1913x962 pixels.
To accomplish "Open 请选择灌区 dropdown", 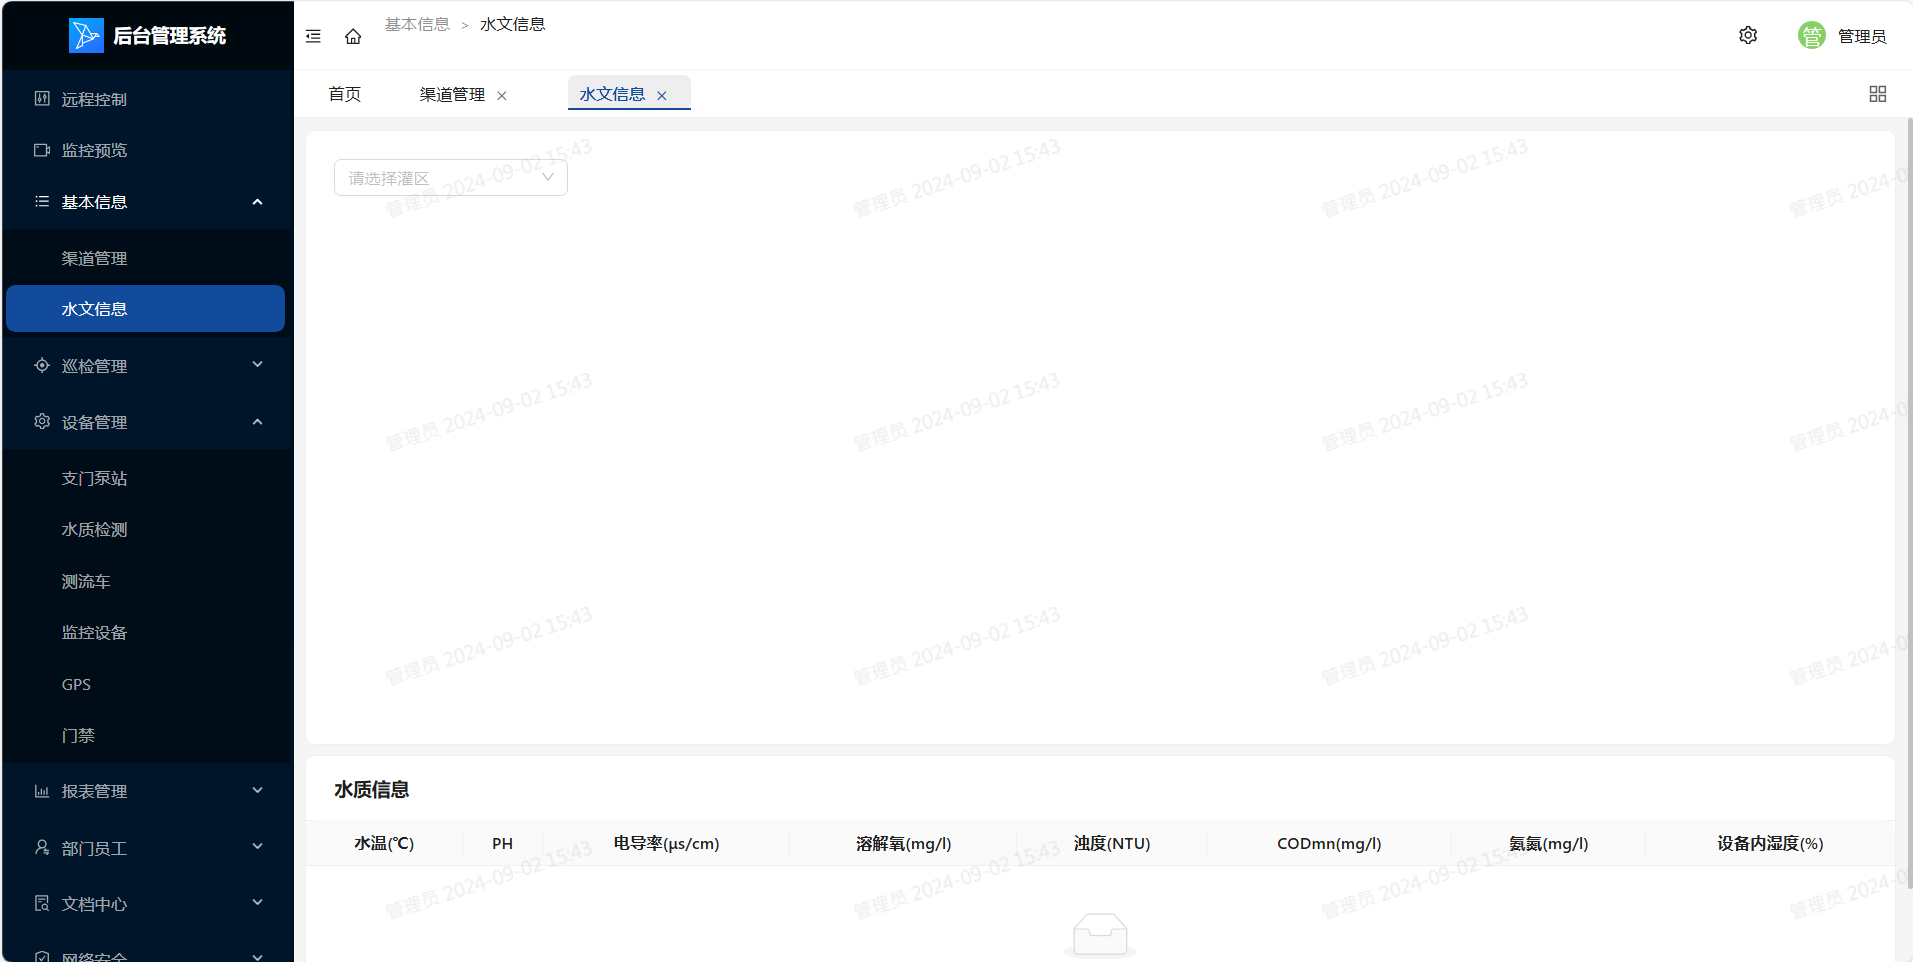I will pos(451,178).
